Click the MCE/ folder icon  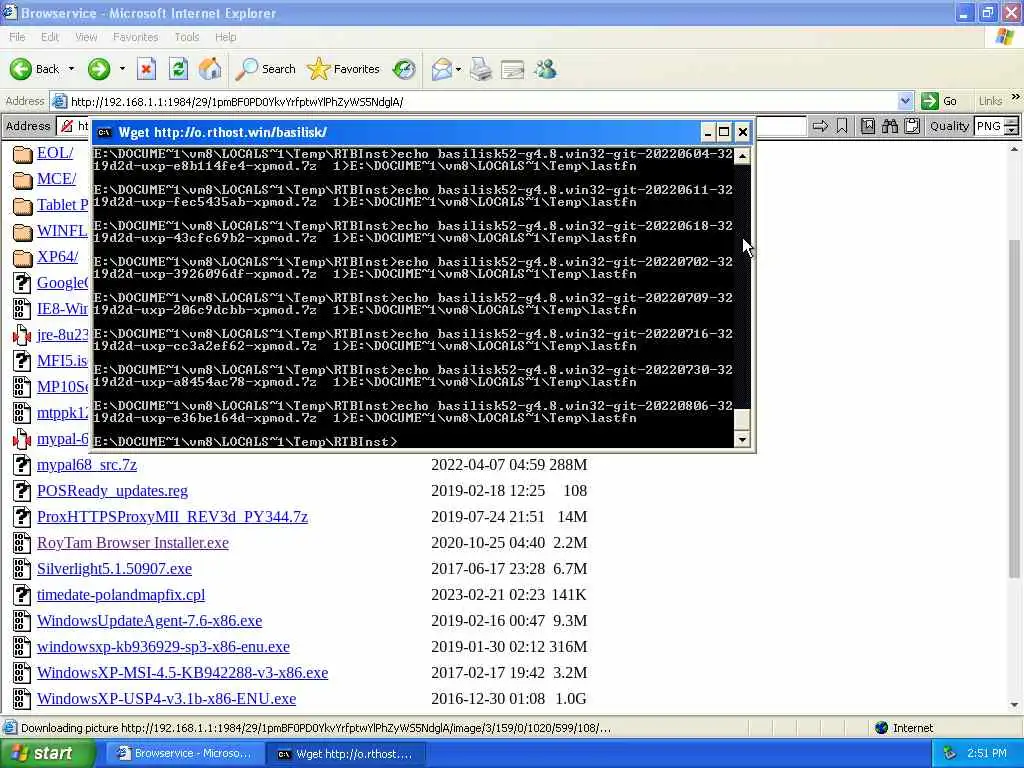(x=23, y=180)
